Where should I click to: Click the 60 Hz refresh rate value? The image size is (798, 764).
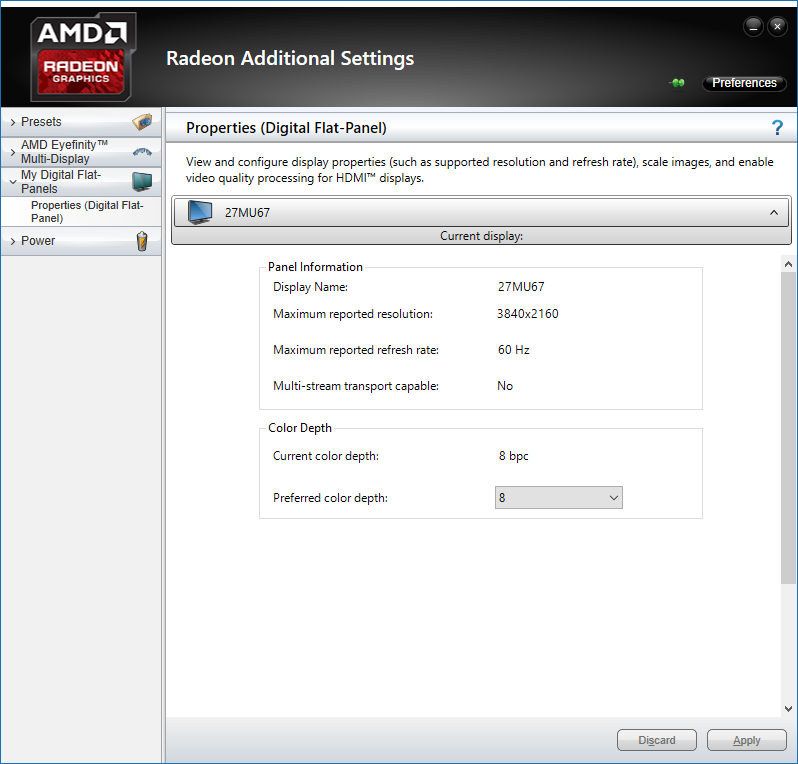coord(514,350)
